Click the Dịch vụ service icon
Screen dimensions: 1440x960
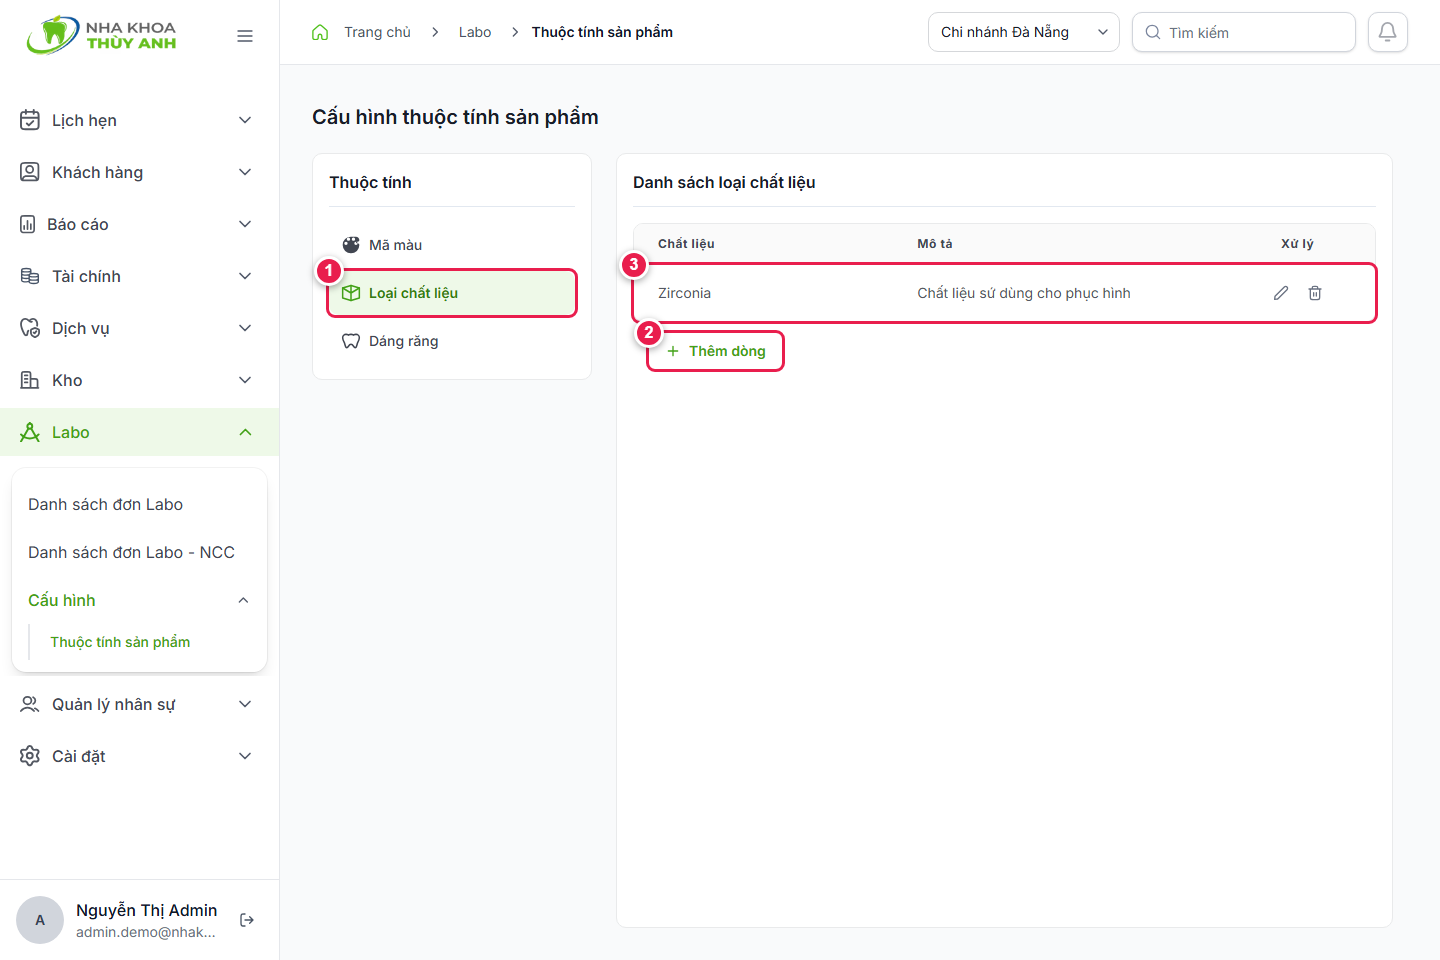point(30,328)
